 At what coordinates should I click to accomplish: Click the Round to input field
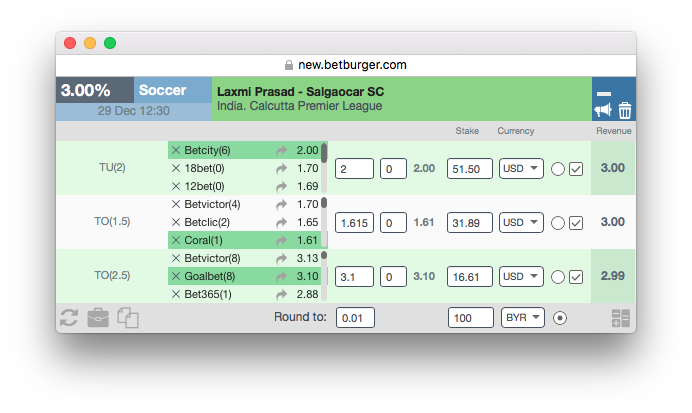[x=355, y=318]
